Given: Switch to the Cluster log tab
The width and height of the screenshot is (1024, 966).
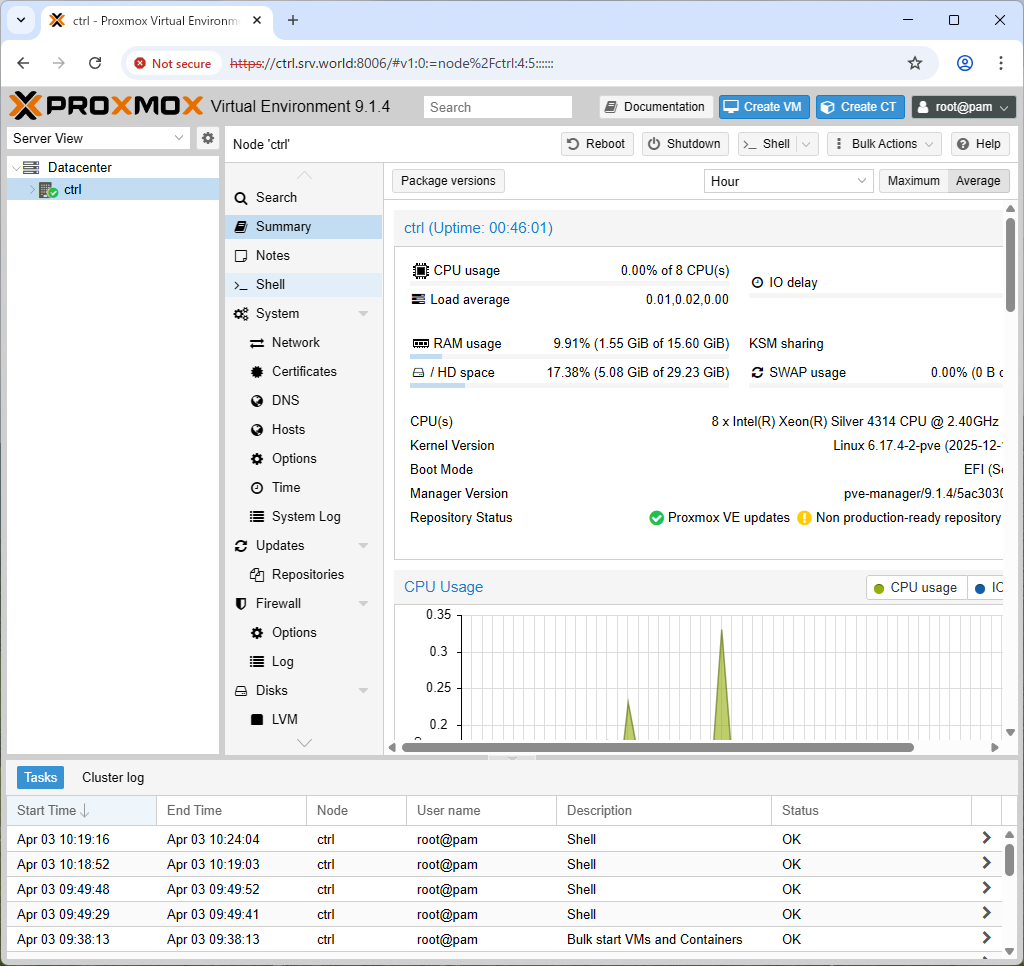Looking at the screenshot, I should (x=113, y=777).
